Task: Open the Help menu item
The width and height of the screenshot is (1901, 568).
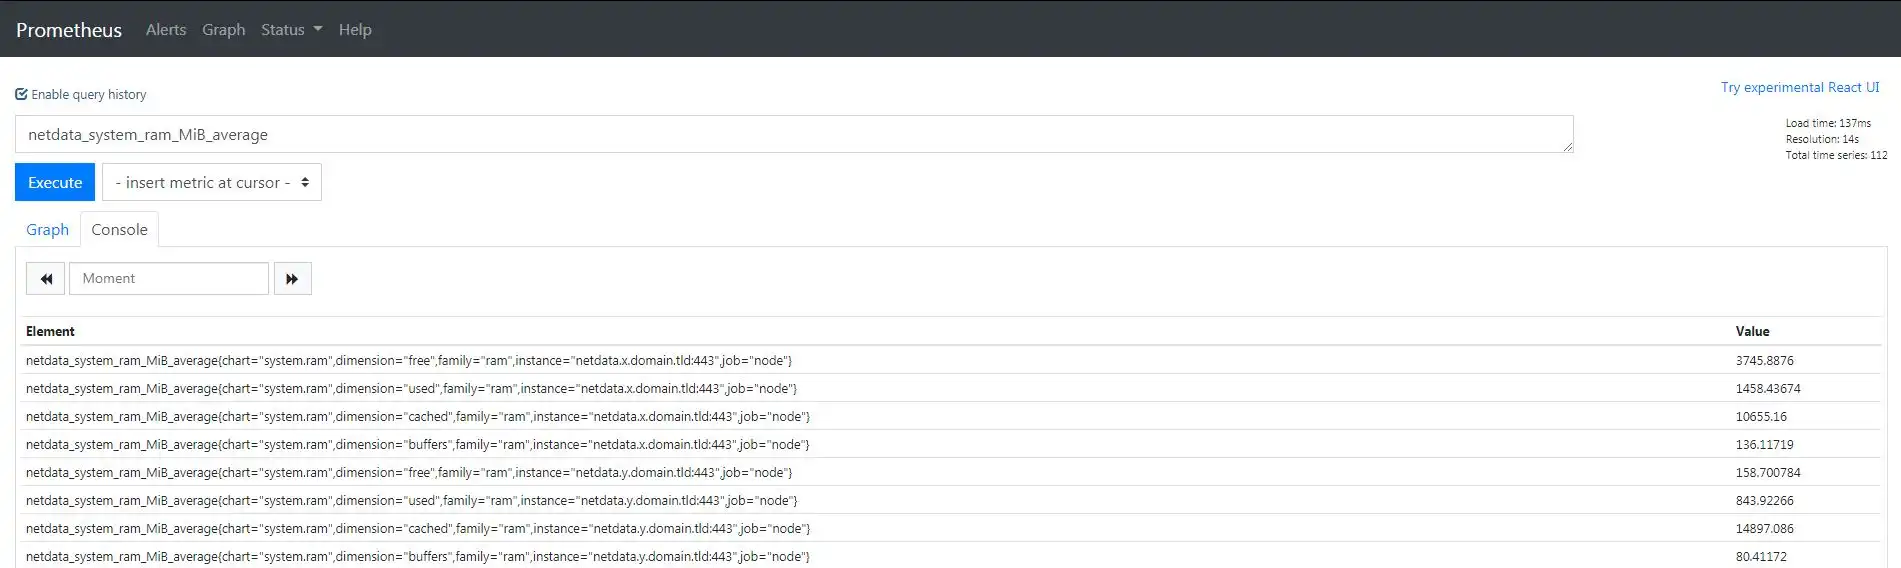Action: pos(355,30)
